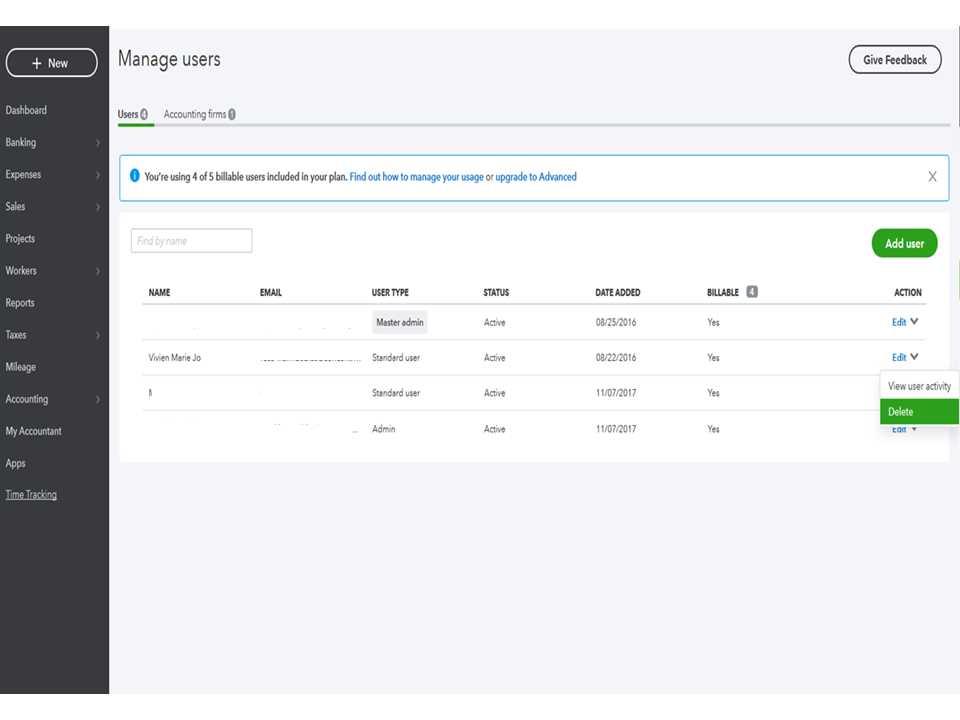This screenshot has height=720, width=960.
Task: Open dropdown arrow for Vivien Marie Jo
Action: pos(915,357)
